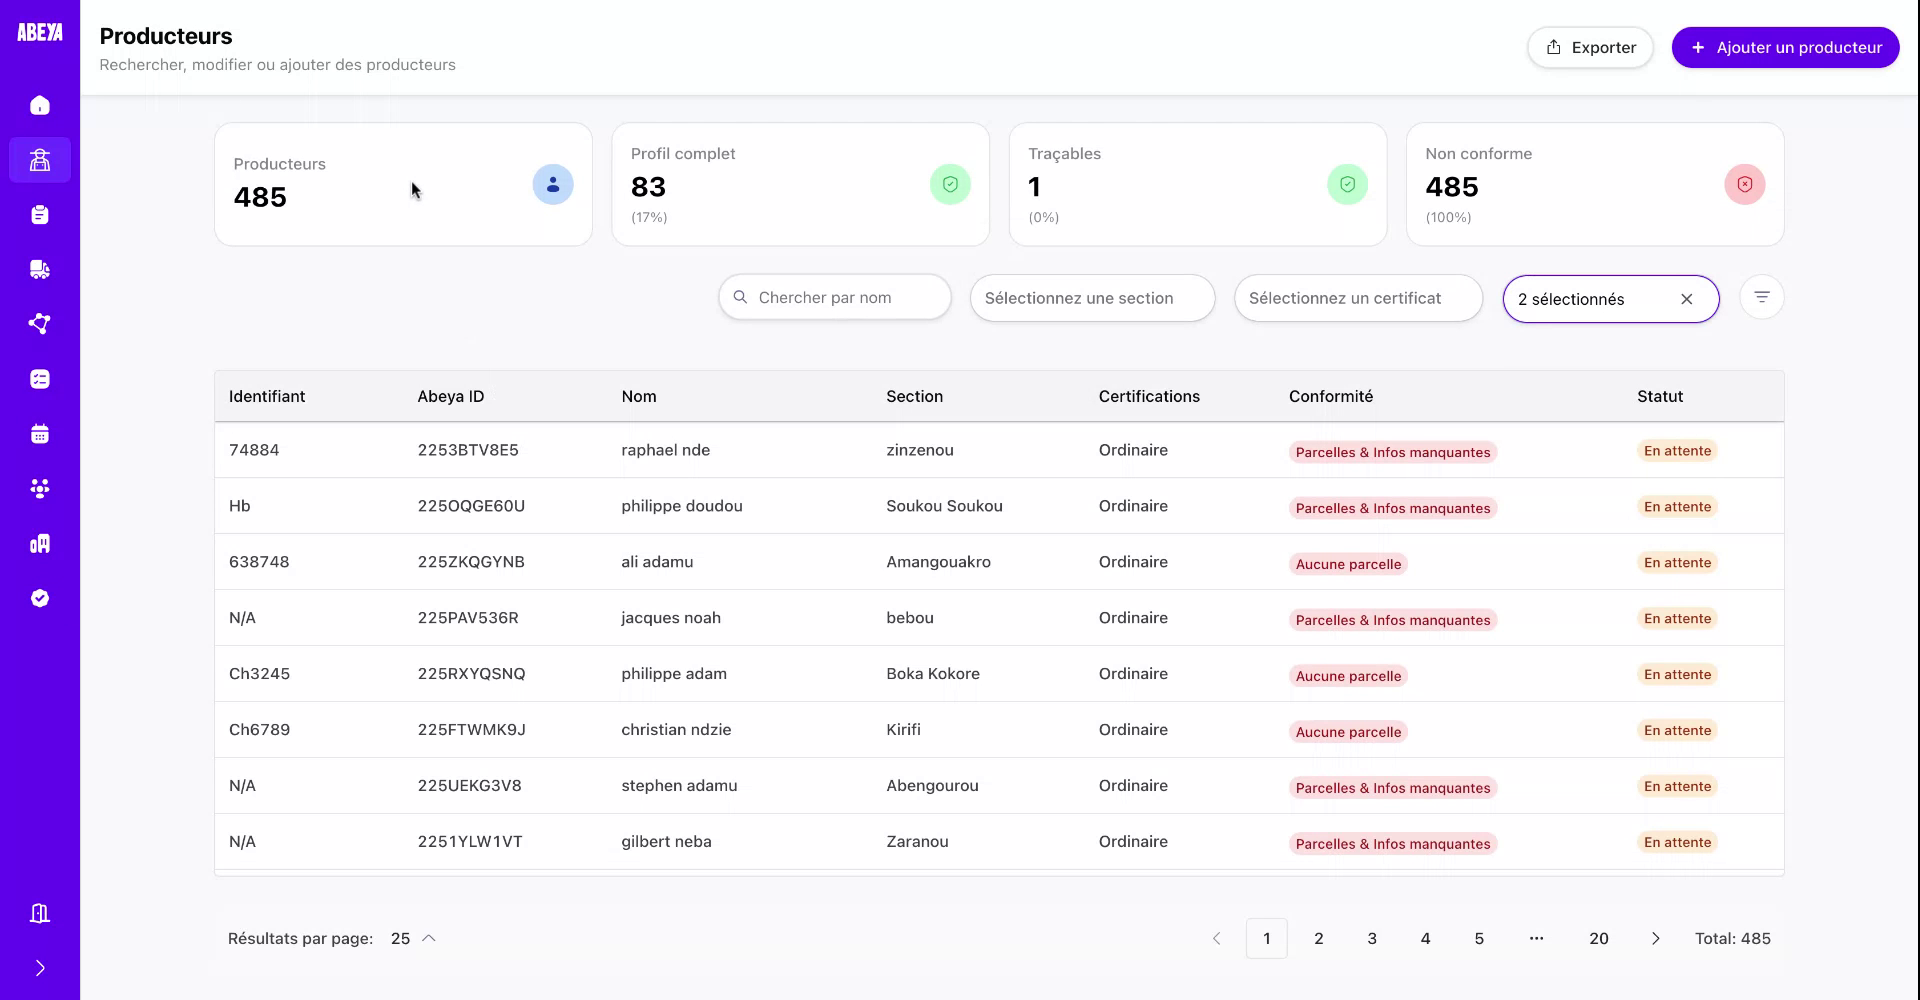Click the network/share icon in the sidebar
This screenshot has height=1000, width=1920.
(x=40, y=323)
